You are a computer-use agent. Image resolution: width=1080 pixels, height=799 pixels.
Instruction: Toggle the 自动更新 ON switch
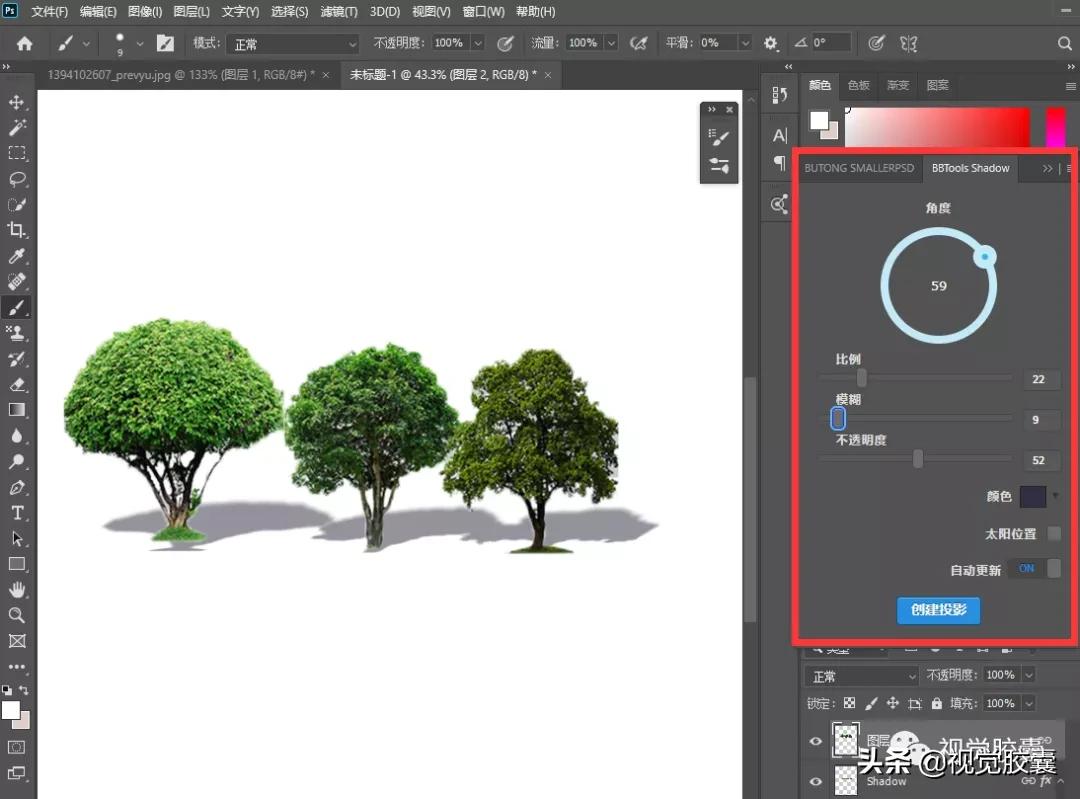(1035, 568)
